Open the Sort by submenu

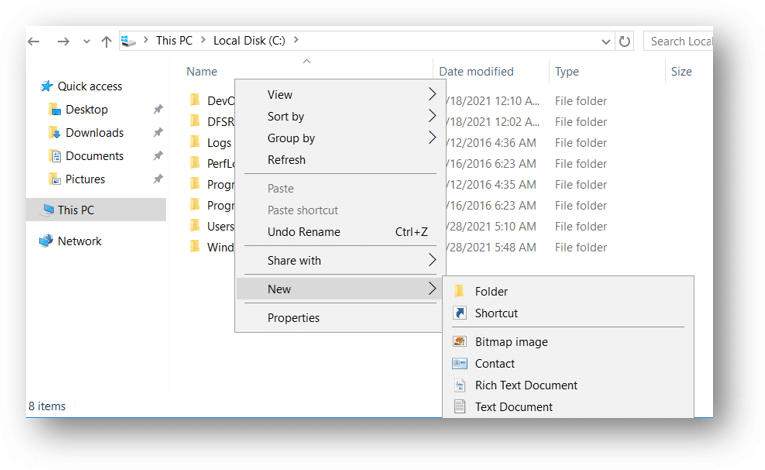339,116
